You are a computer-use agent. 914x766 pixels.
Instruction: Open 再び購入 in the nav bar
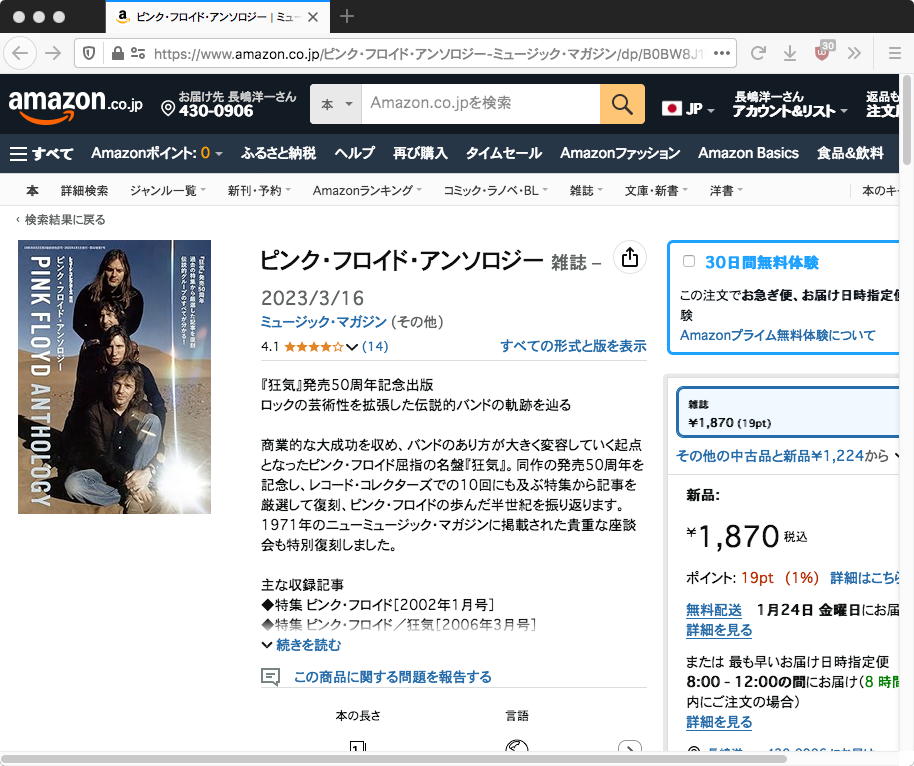point(420,153)
